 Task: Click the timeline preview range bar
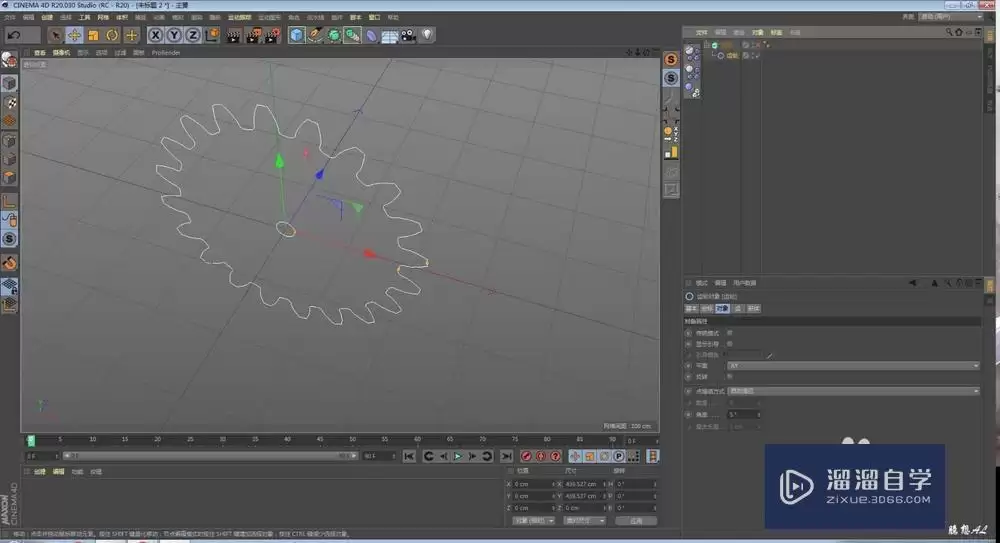(x=210, y=456)
